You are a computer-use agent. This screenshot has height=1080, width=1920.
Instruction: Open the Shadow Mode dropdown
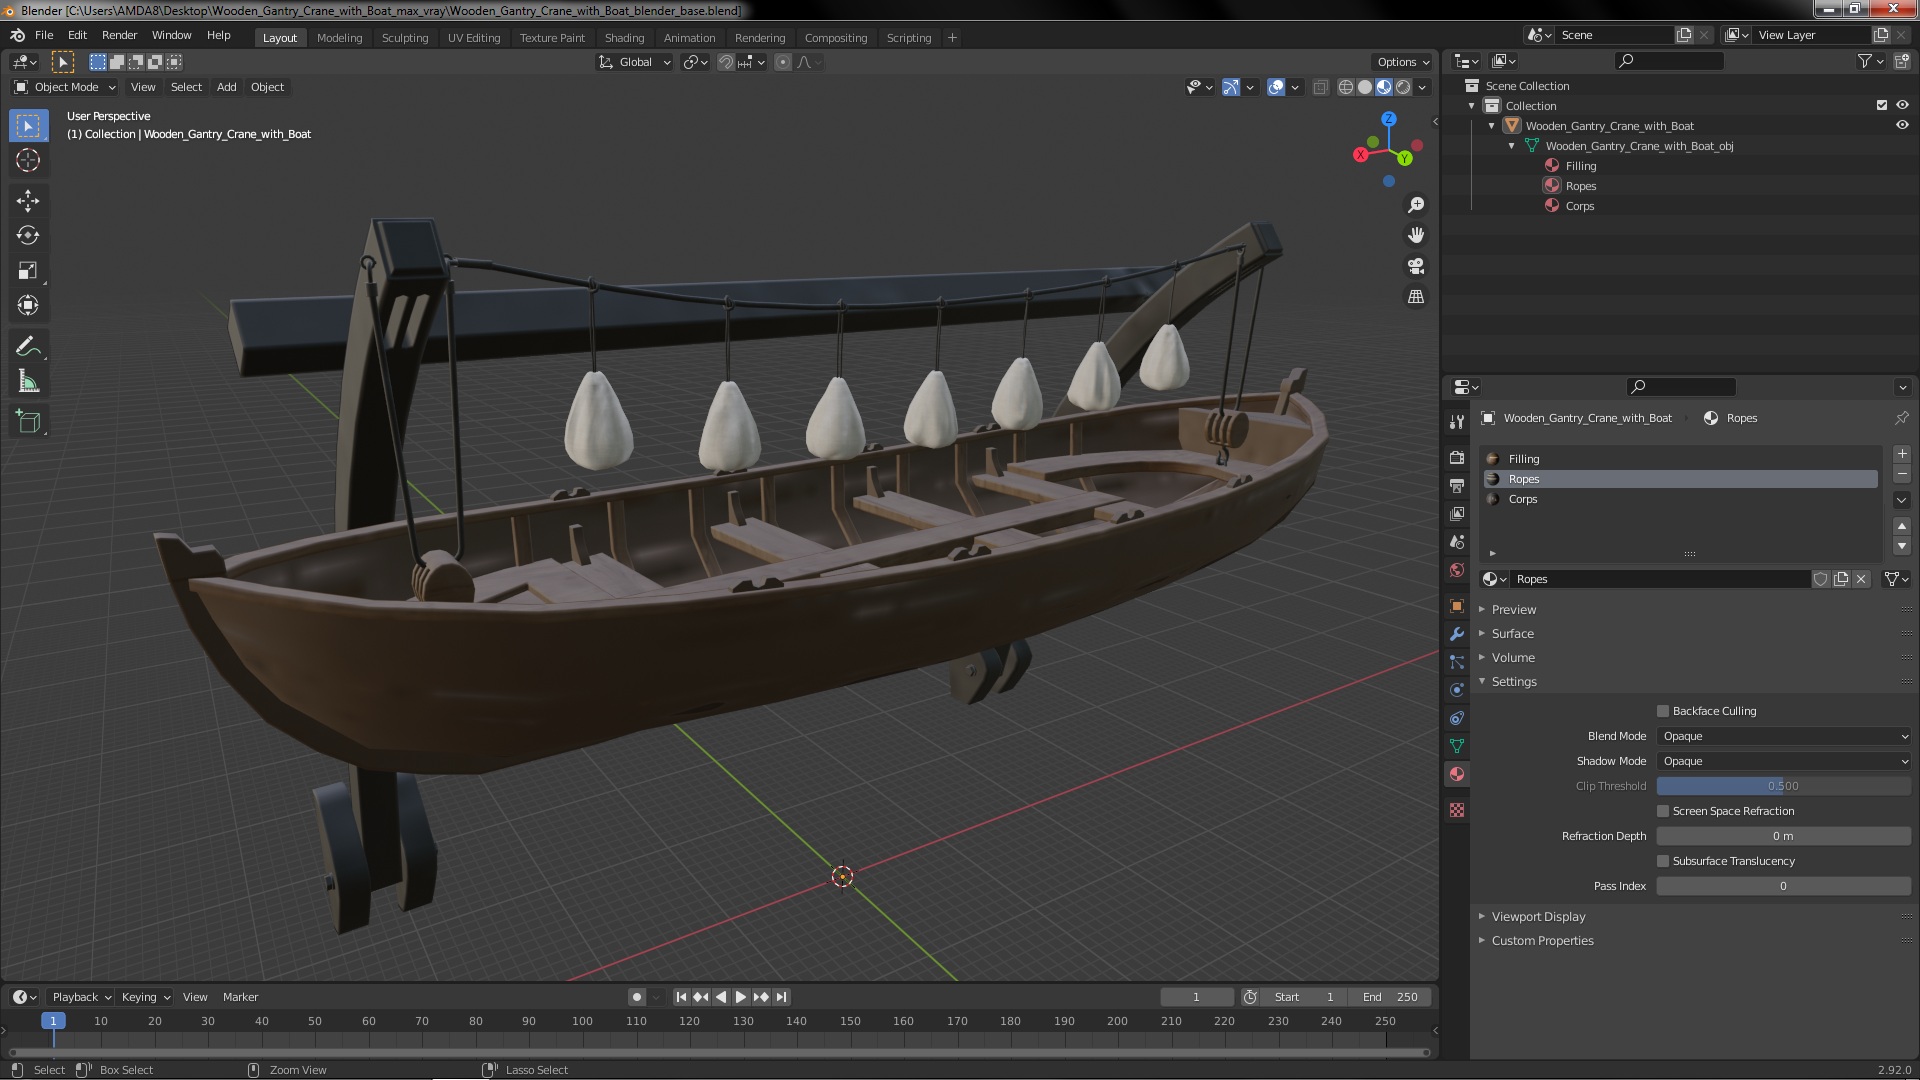(x=1784, y=761)
